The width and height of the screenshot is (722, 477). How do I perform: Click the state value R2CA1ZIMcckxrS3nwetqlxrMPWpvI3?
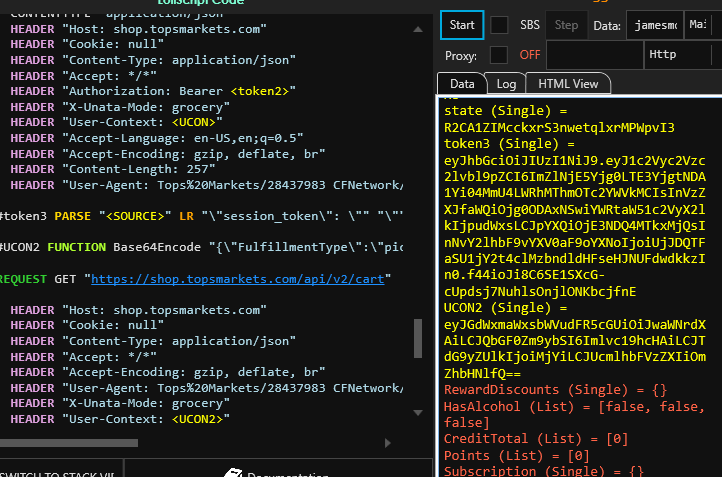point(559,128)
